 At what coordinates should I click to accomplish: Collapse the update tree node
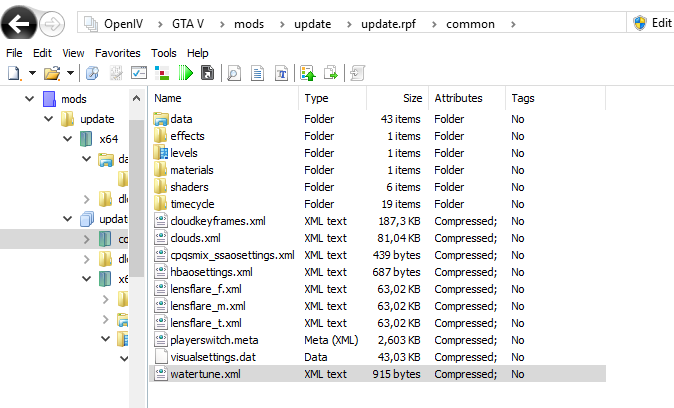tap(49, 119)
